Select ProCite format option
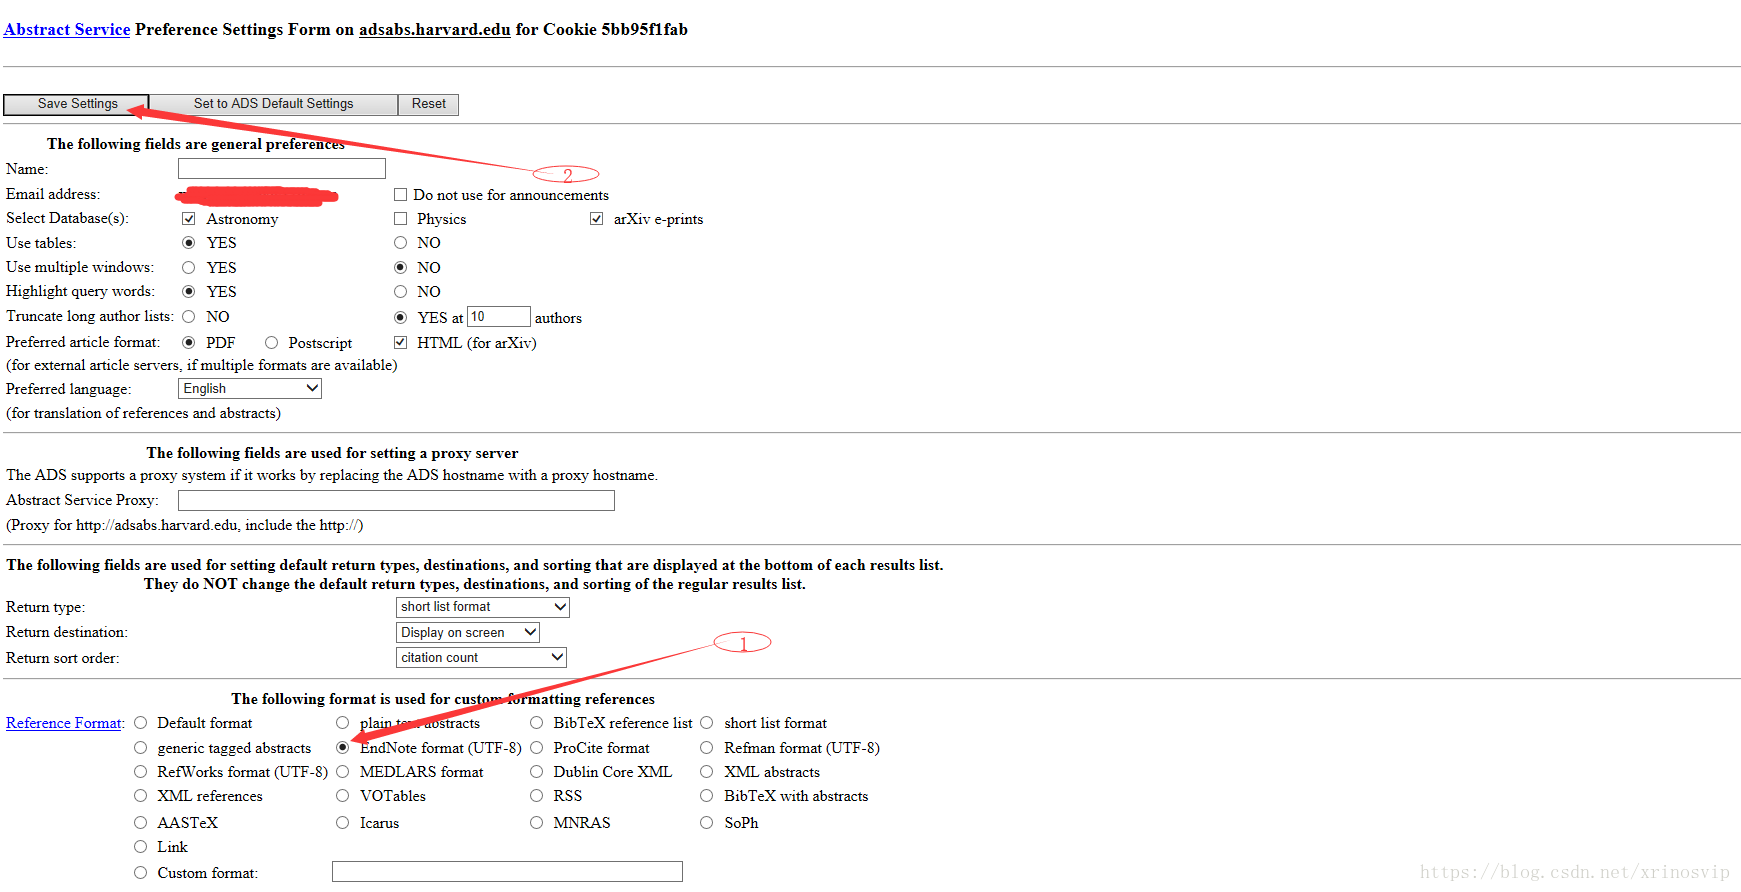 click(536, 748)
